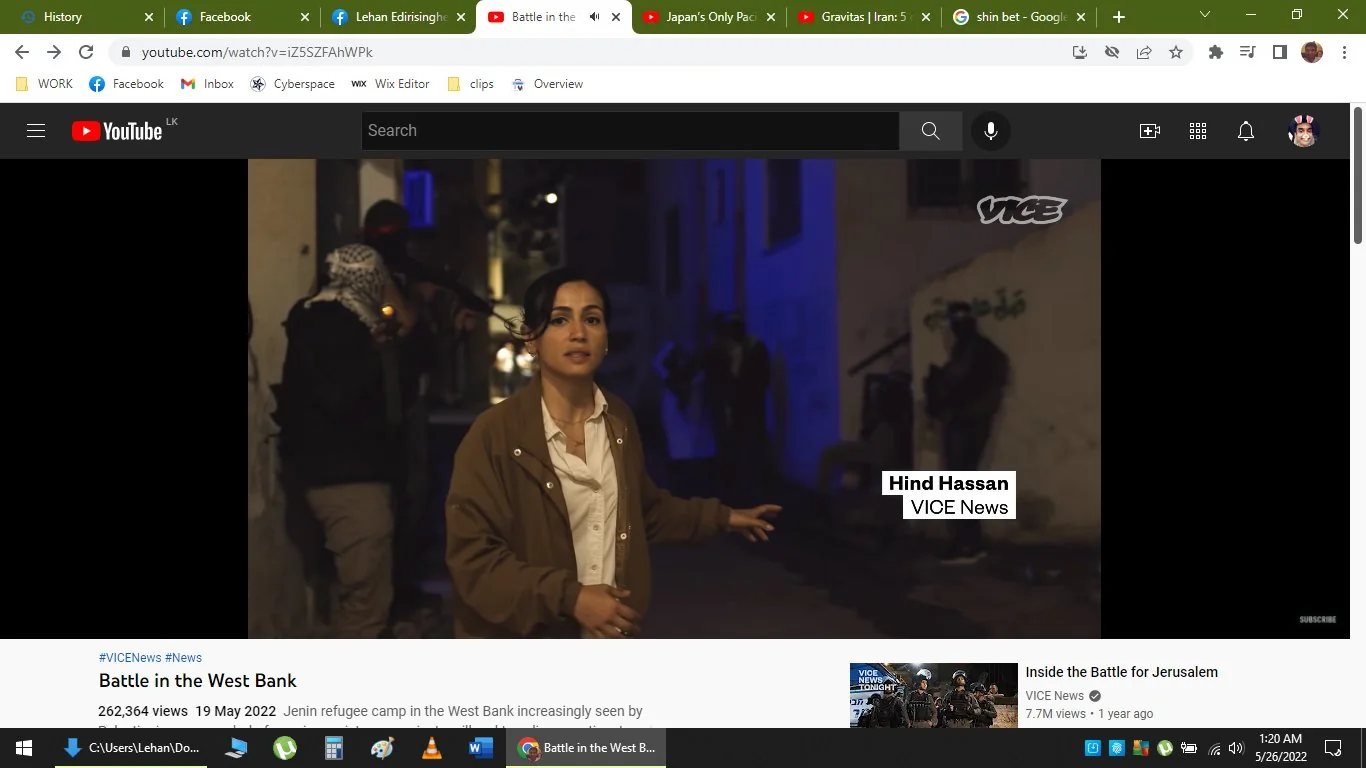The width and height of the screenshot is (1366, 768).
Task: Close the shin bet Google tab
Action: click(x=1083, y=17)
